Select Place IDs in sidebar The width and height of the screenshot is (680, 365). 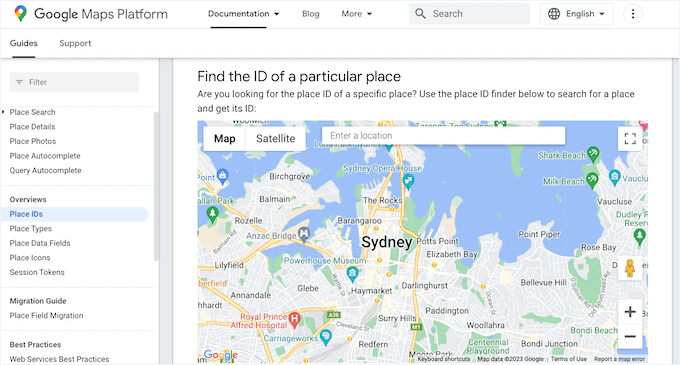click(75, 214)
